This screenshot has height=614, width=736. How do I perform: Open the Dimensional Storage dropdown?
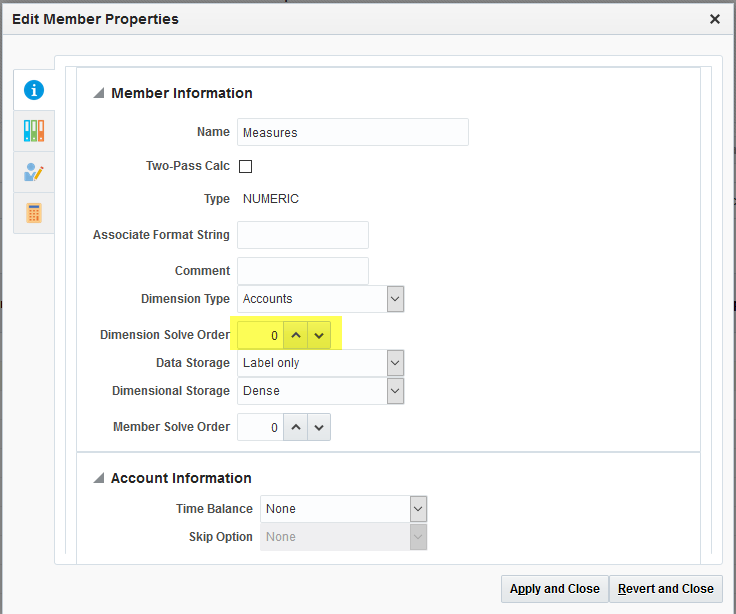click(x=395, y=391)
